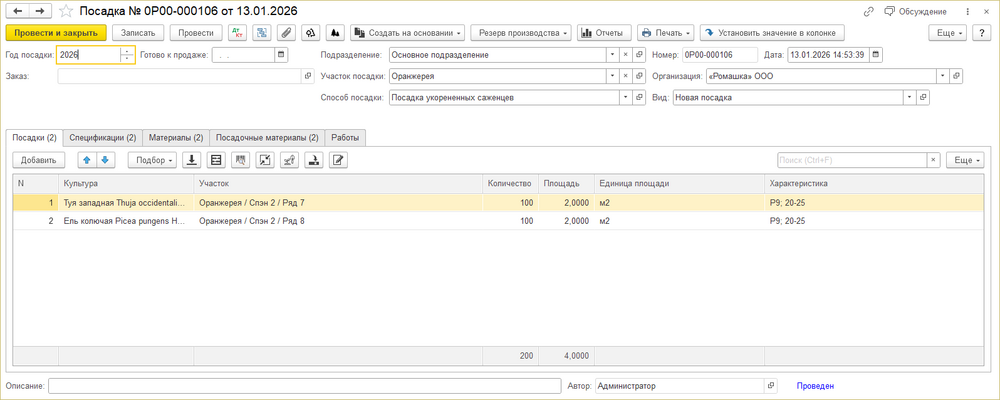This screenshot has width=1000, height=400.
Task: Click the Добавить button
Action: (x=39, y=160)
